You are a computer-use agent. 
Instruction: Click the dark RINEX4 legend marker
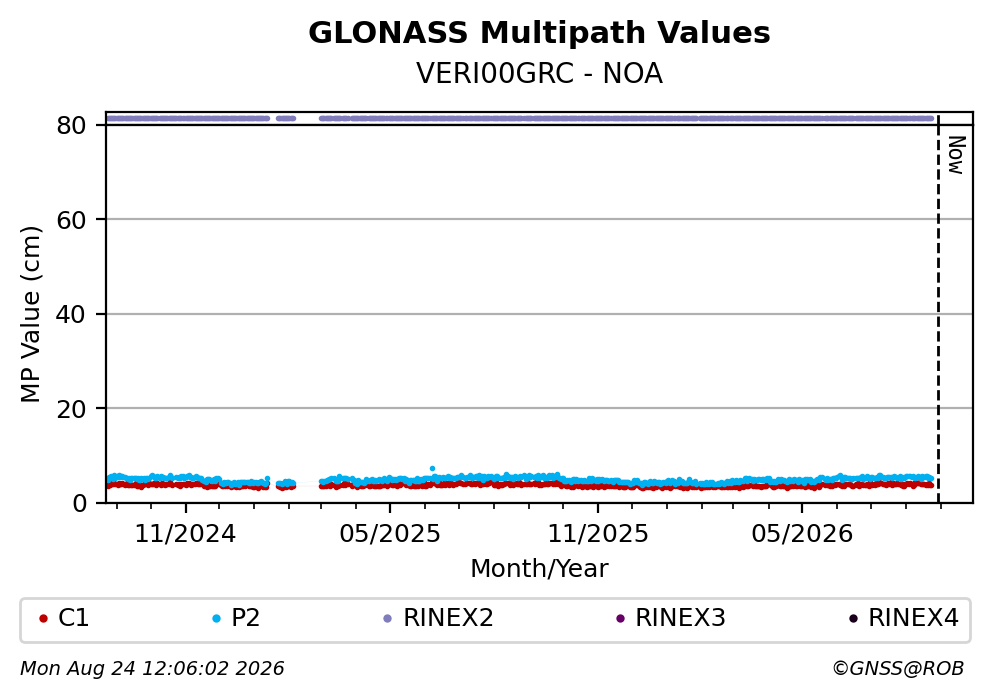pos(853,619)
